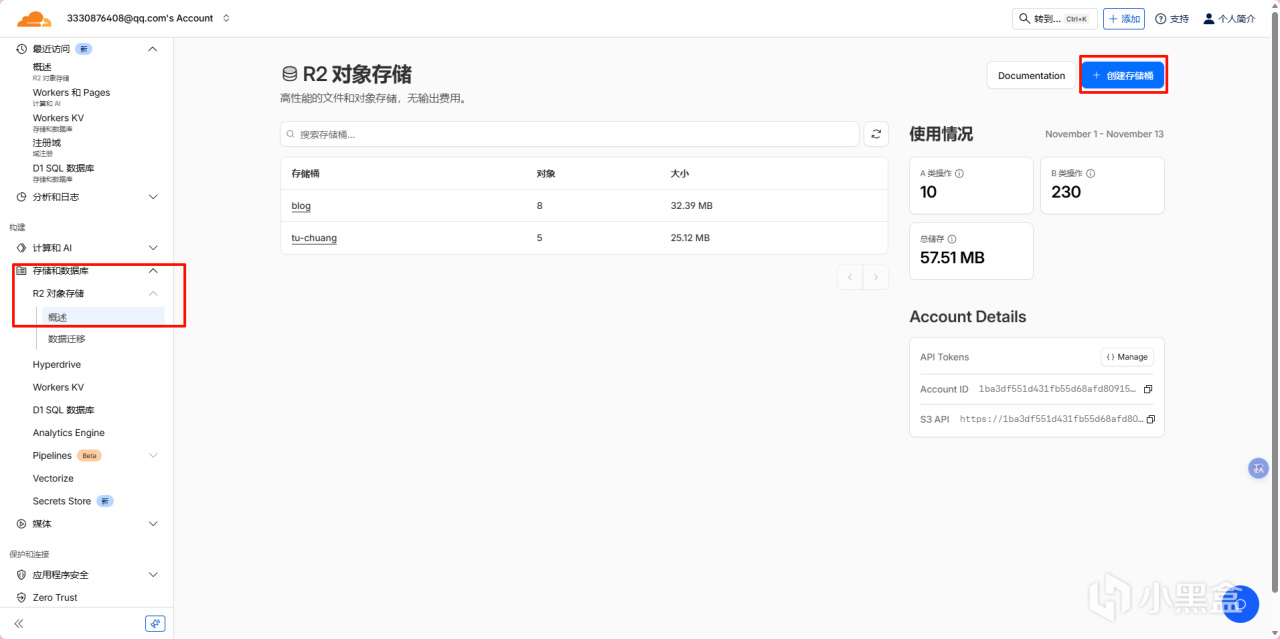The width and height of the screenshot is (1280, 639).
Task: Expand Pipelines Beta chevron
Action: click(153, 456)
